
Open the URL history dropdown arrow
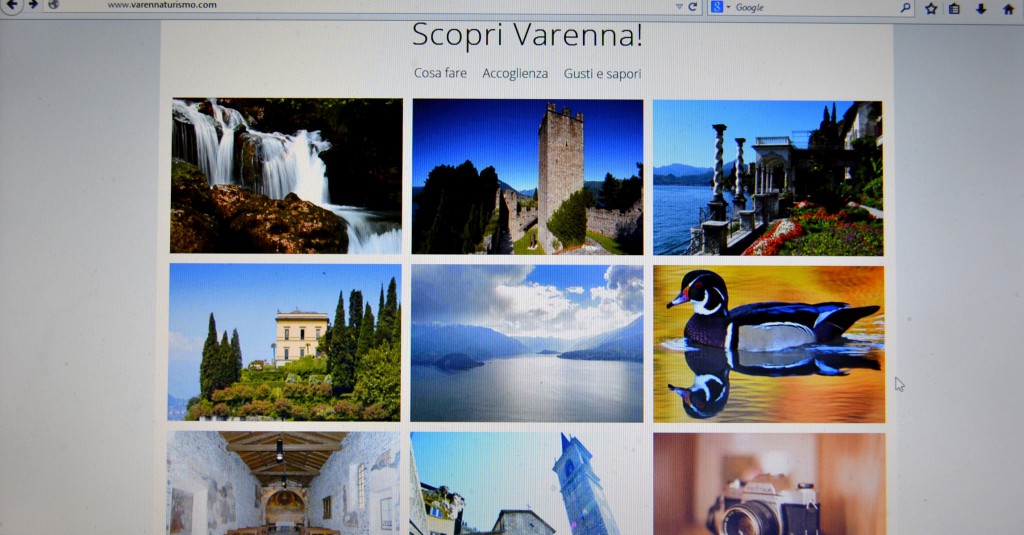(x=679, y=7)
